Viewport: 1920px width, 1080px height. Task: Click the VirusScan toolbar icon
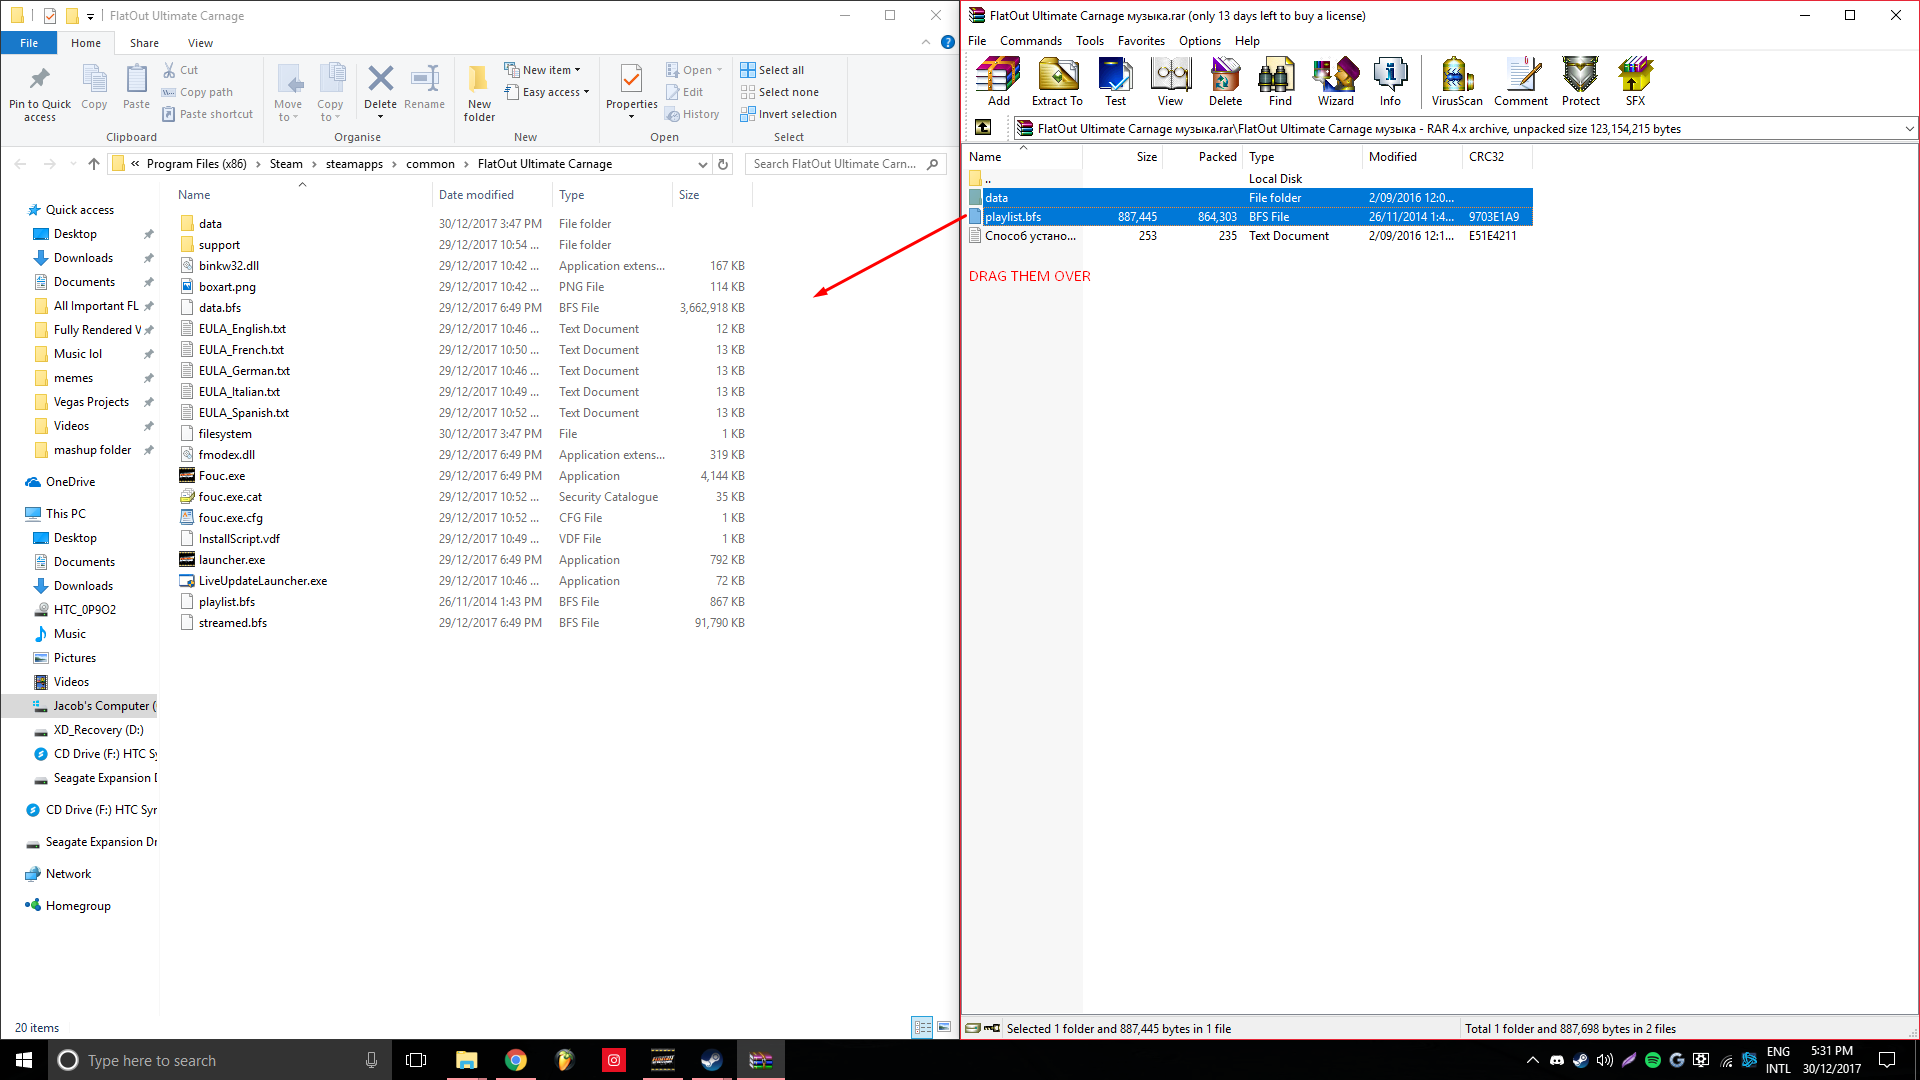pyautogui.click(x=1457, y=82)
